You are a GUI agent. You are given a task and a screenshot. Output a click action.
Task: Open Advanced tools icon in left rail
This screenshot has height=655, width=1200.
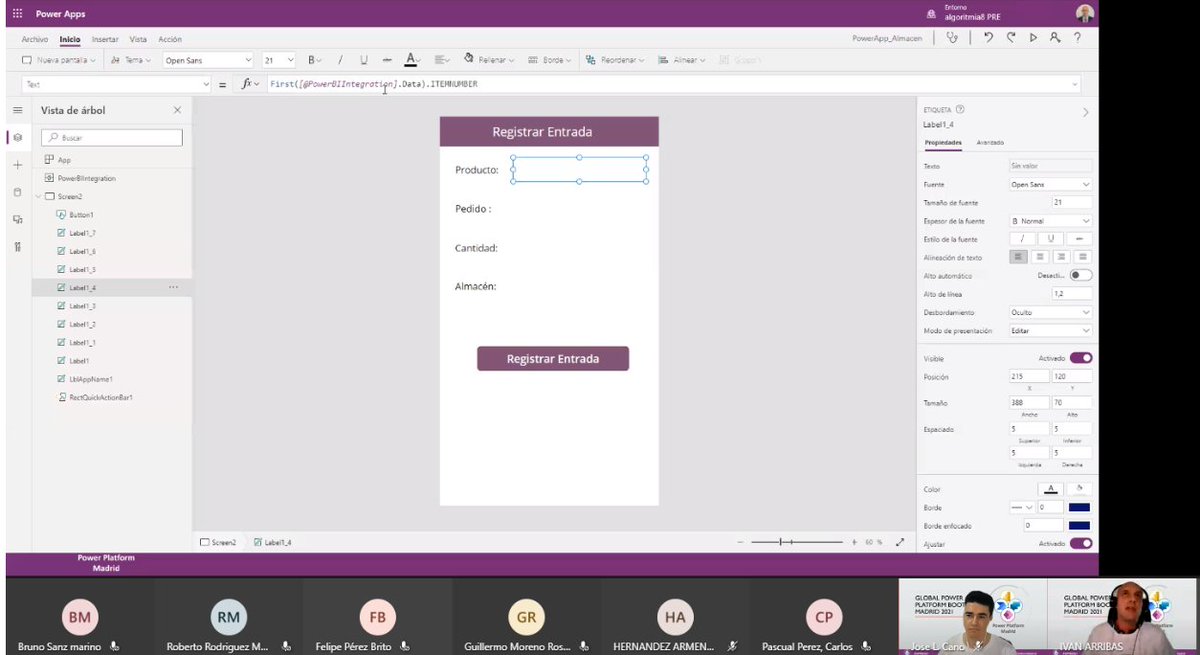(17, 246)
